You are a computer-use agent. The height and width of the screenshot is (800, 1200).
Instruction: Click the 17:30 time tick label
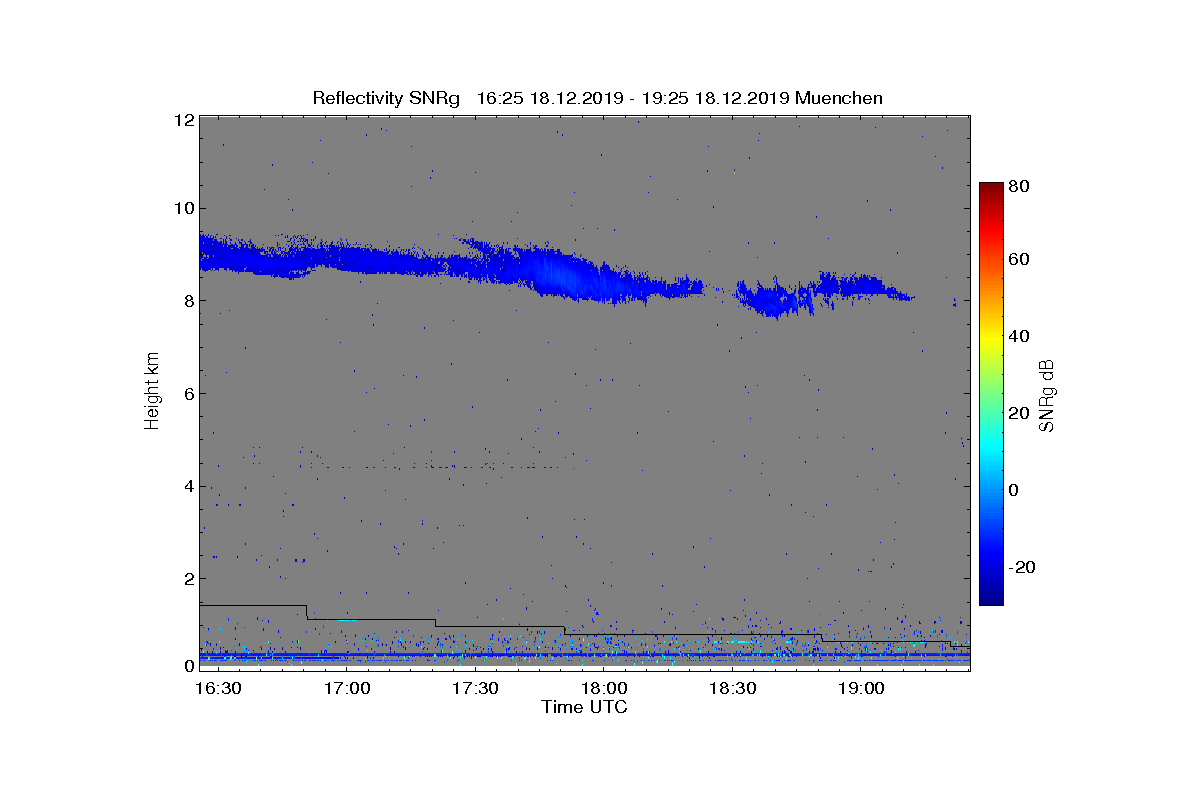[x=475, y=688]
